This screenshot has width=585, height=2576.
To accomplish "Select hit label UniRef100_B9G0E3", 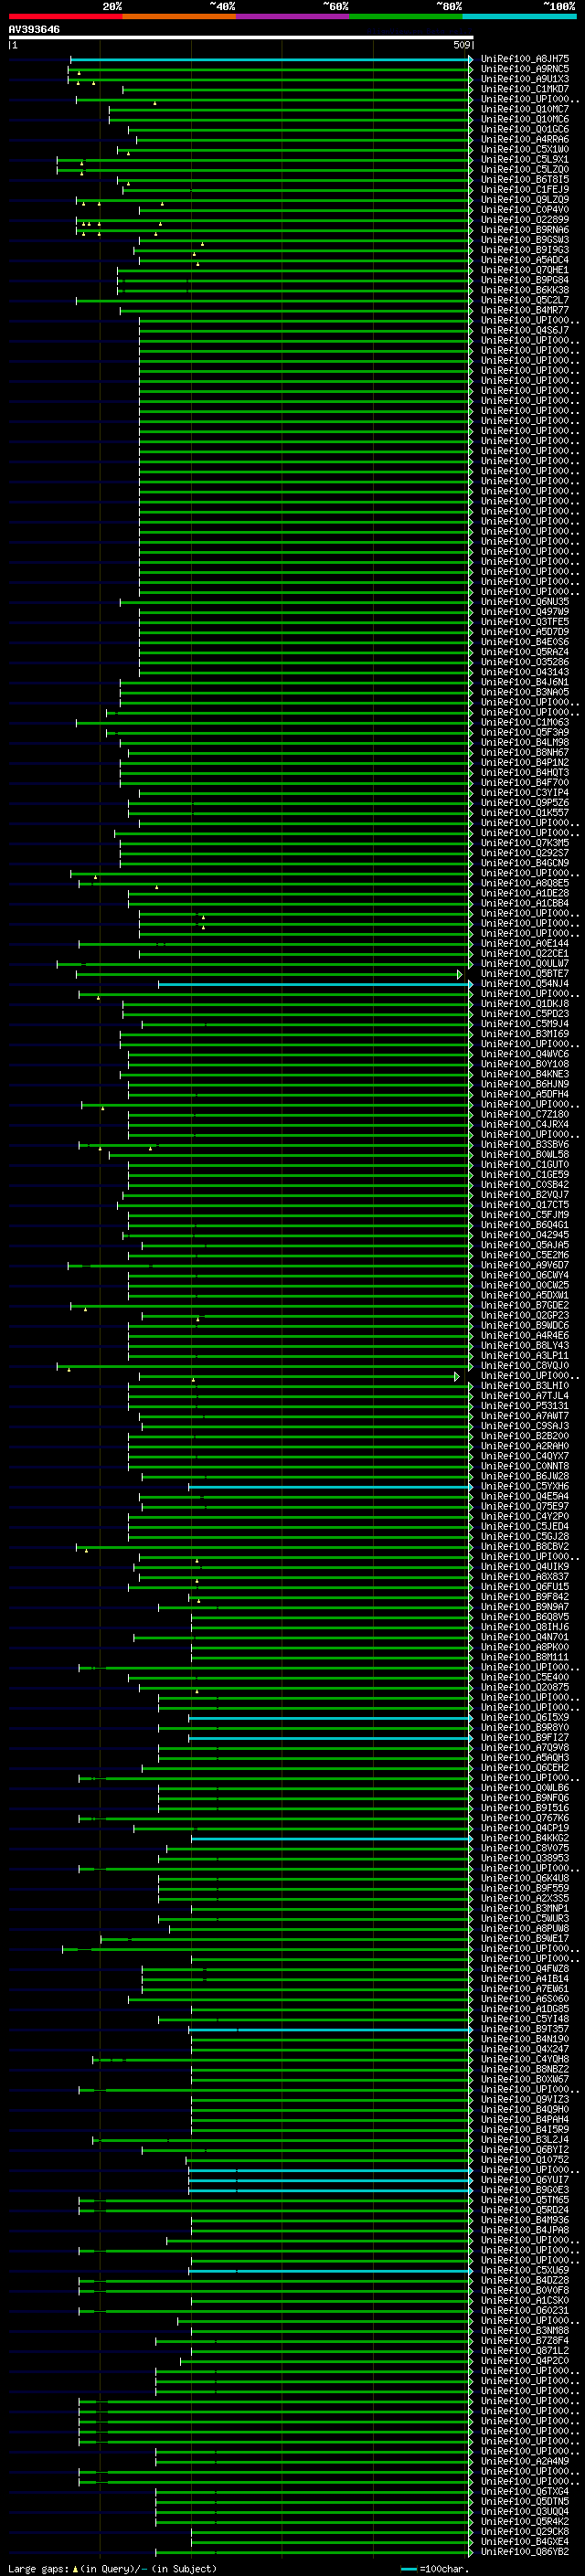I will (x=525, y=2189).
